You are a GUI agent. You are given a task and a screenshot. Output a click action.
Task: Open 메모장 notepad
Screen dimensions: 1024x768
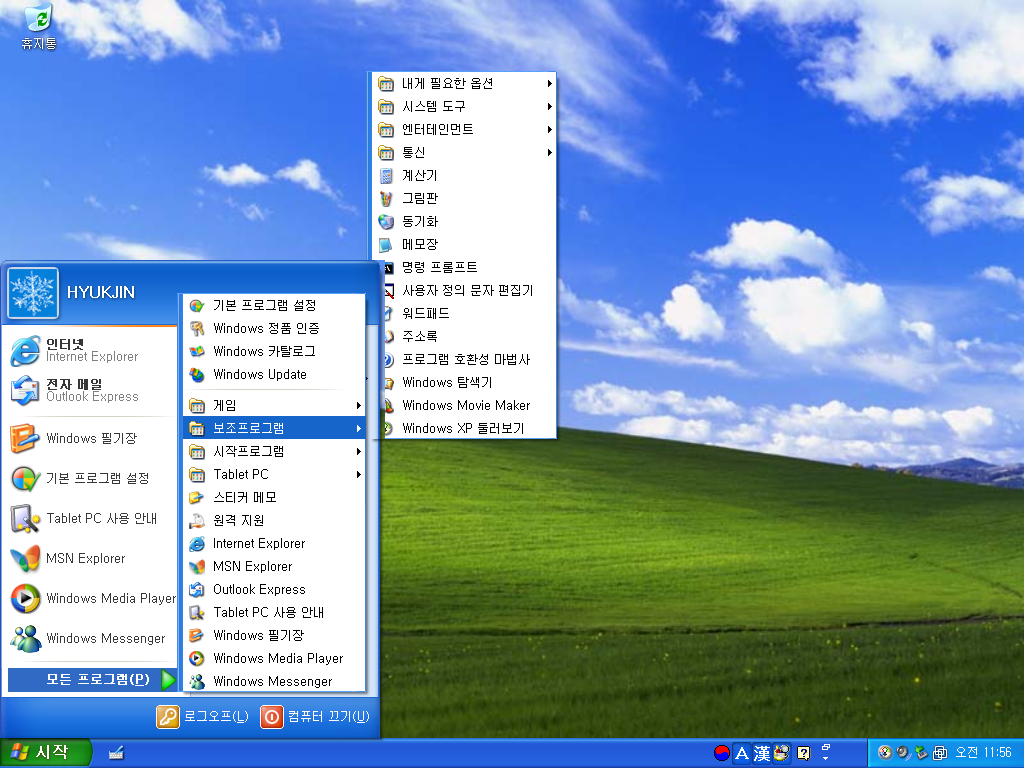coord(464,244)
